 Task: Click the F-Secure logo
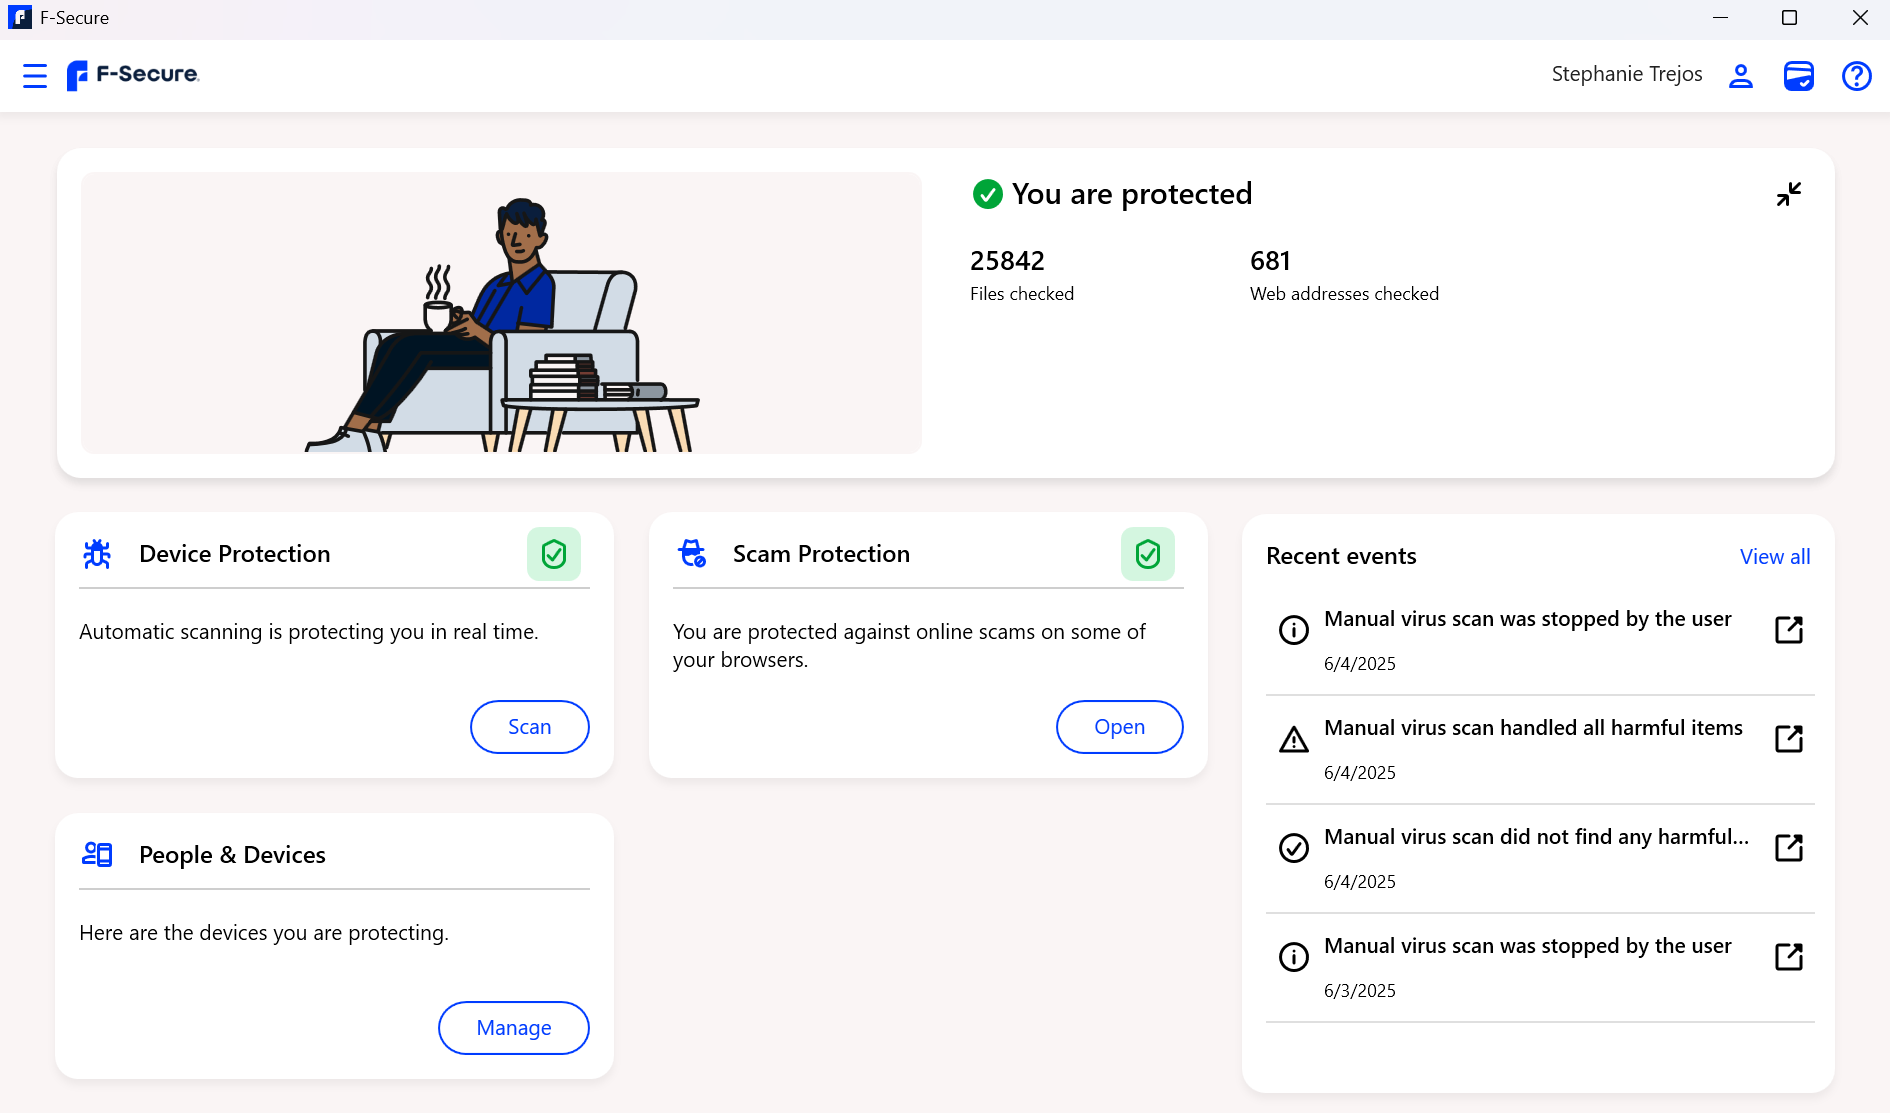[x=132, y=75]
